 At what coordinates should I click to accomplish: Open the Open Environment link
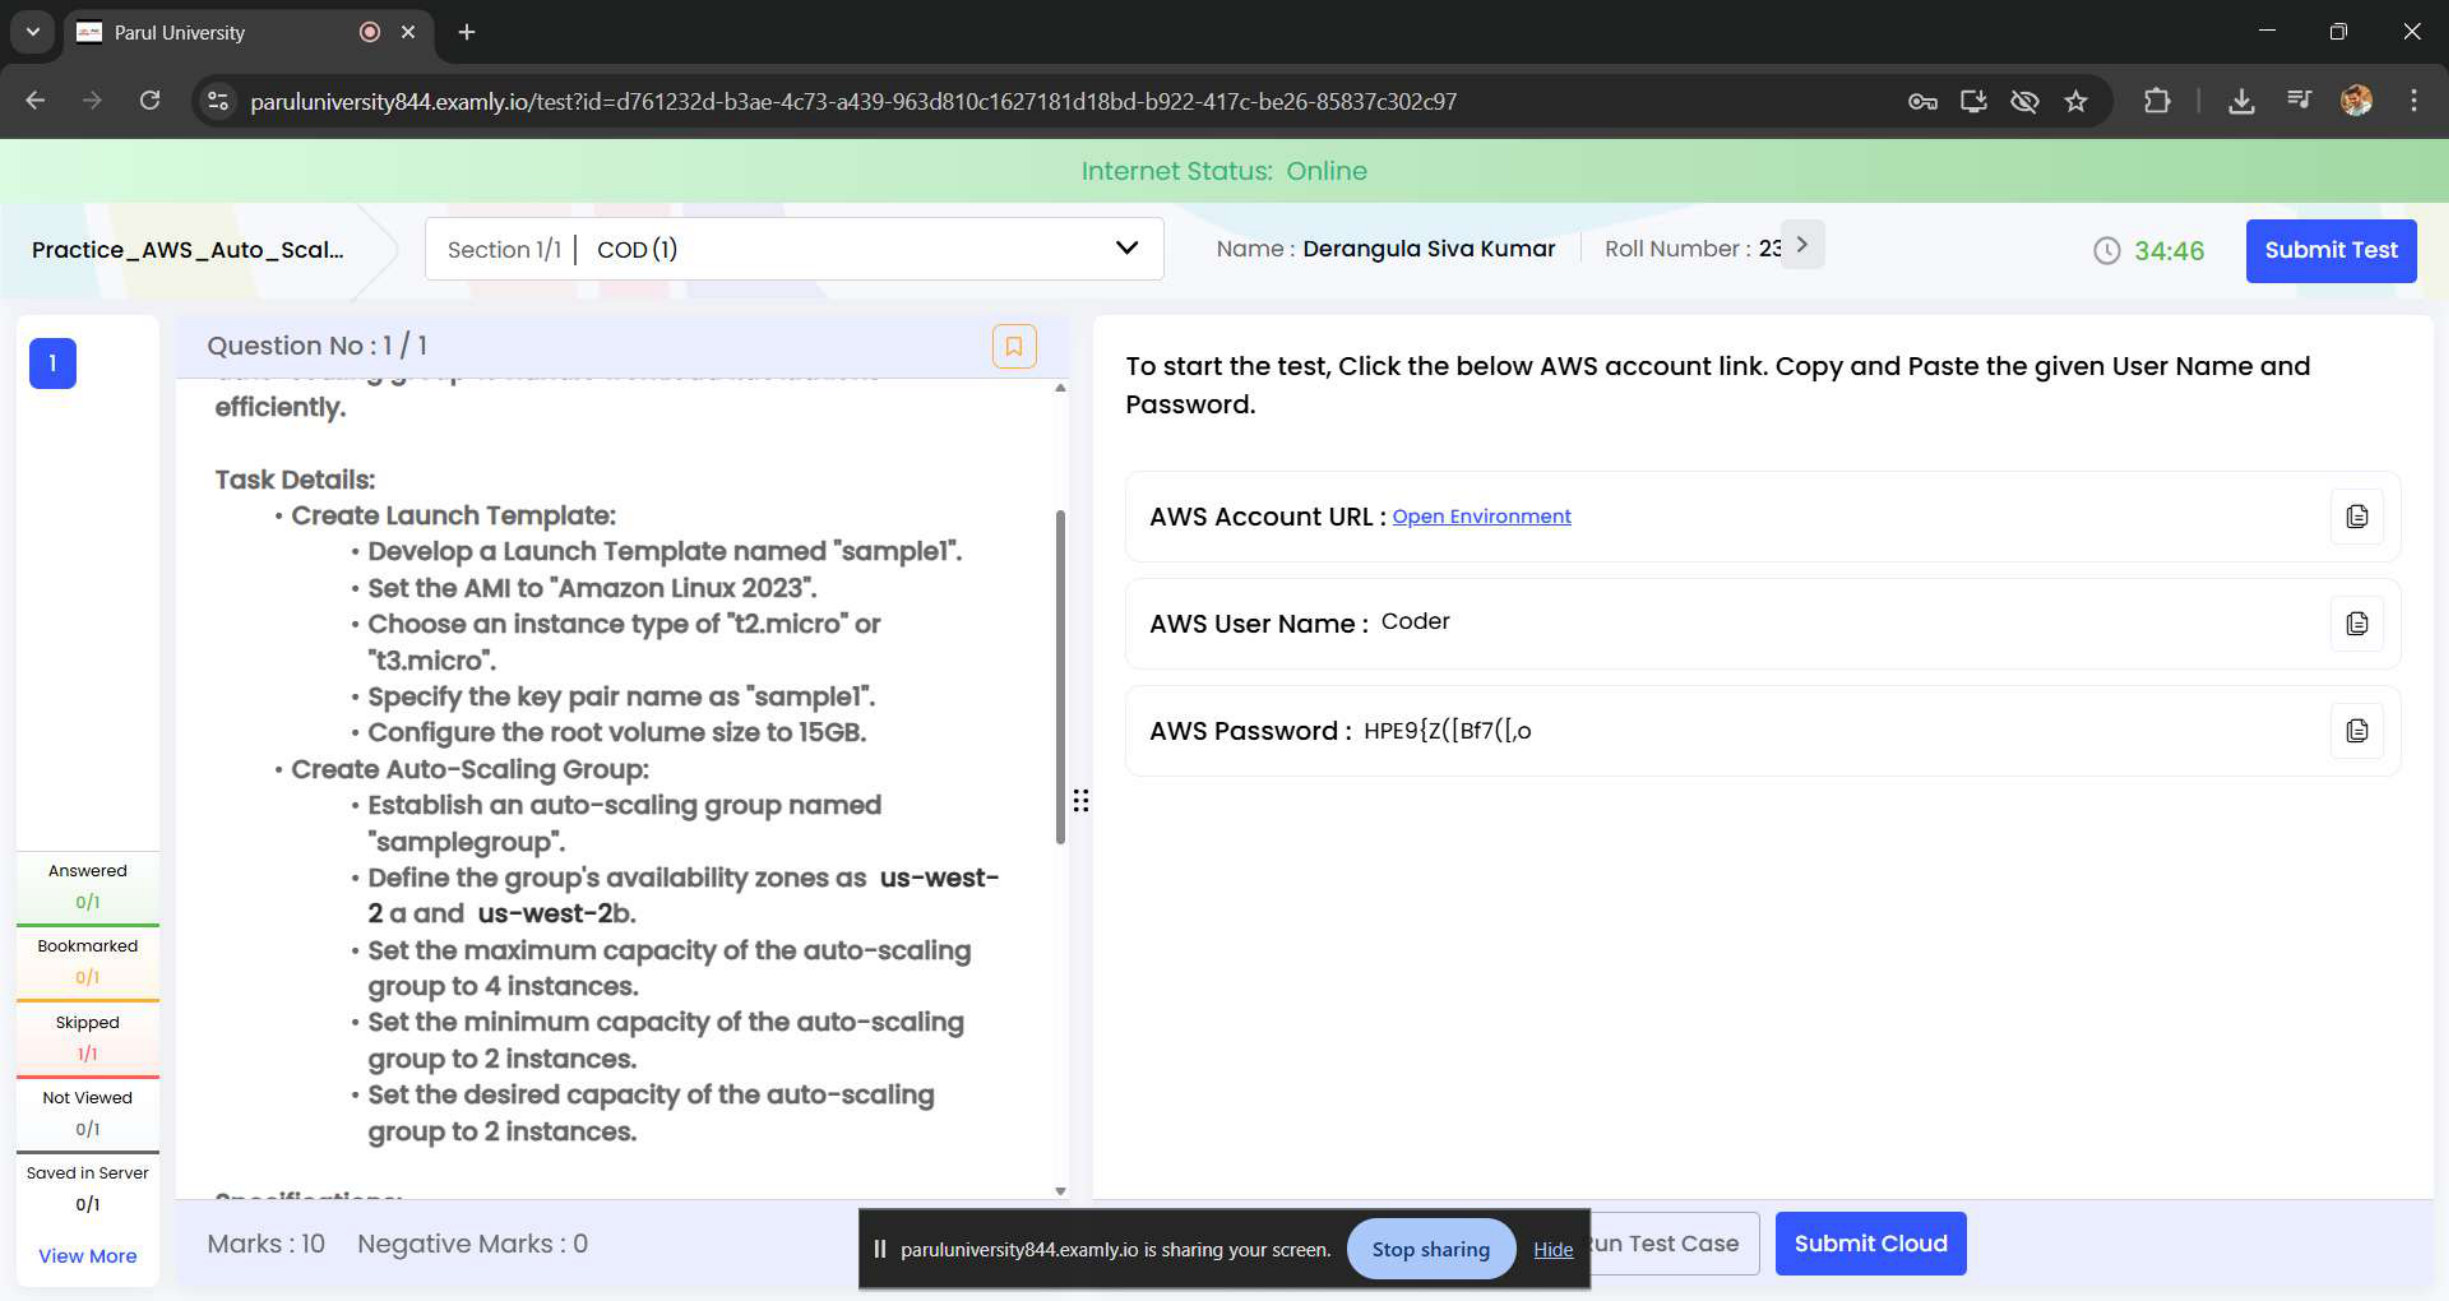(x=1481, y=516)
